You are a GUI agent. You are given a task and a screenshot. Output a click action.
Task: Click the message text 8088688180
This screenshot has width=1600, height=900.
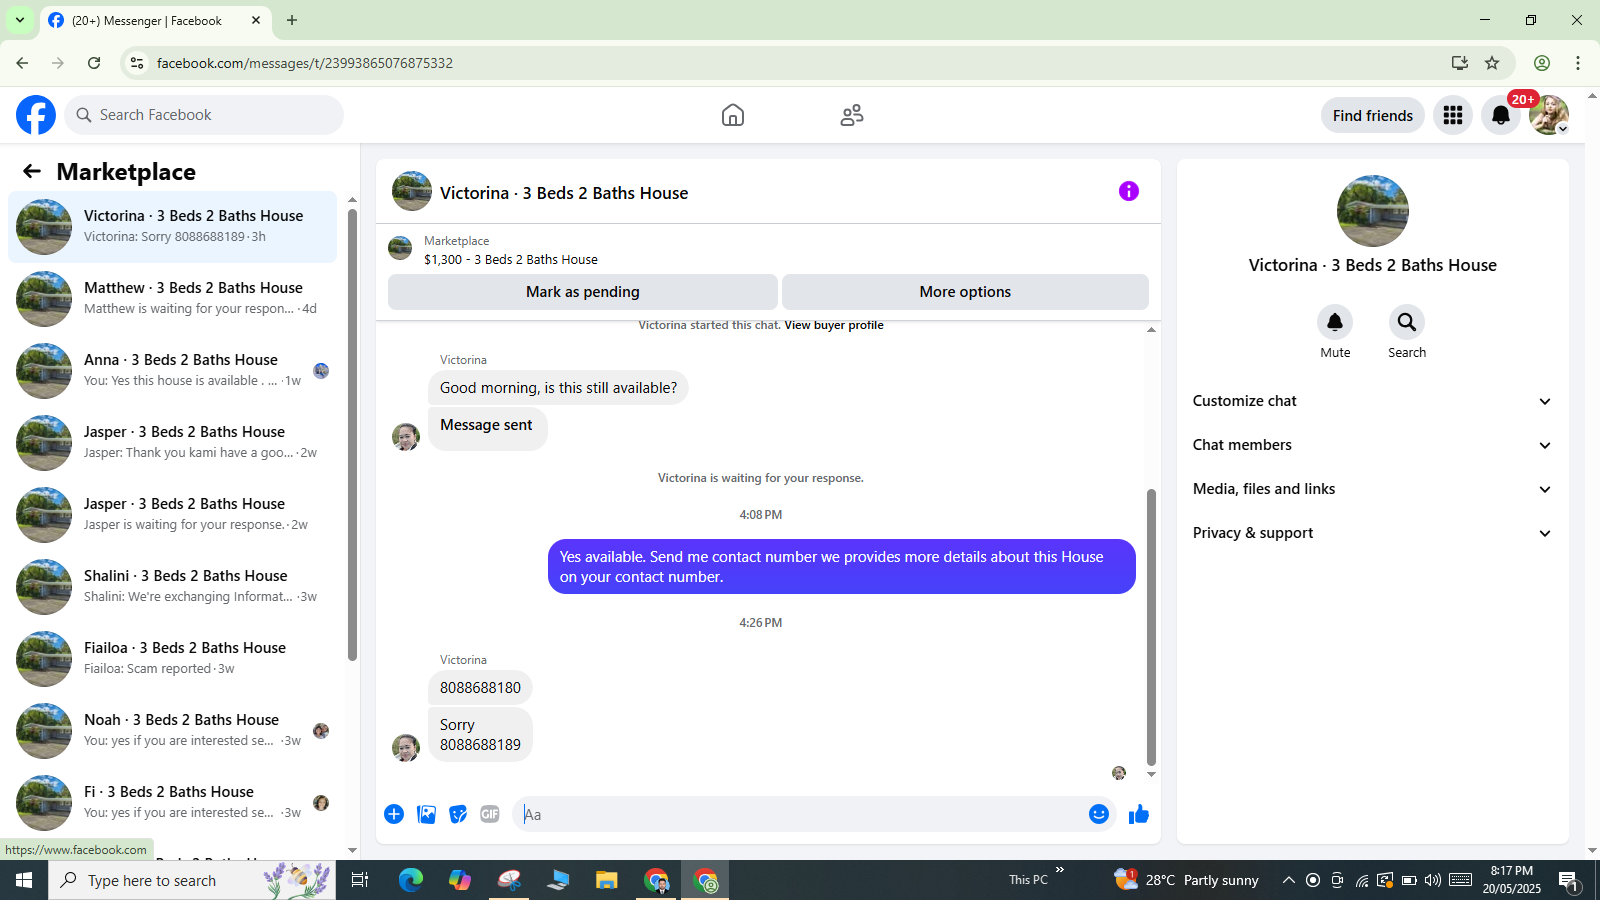point(480,688)
